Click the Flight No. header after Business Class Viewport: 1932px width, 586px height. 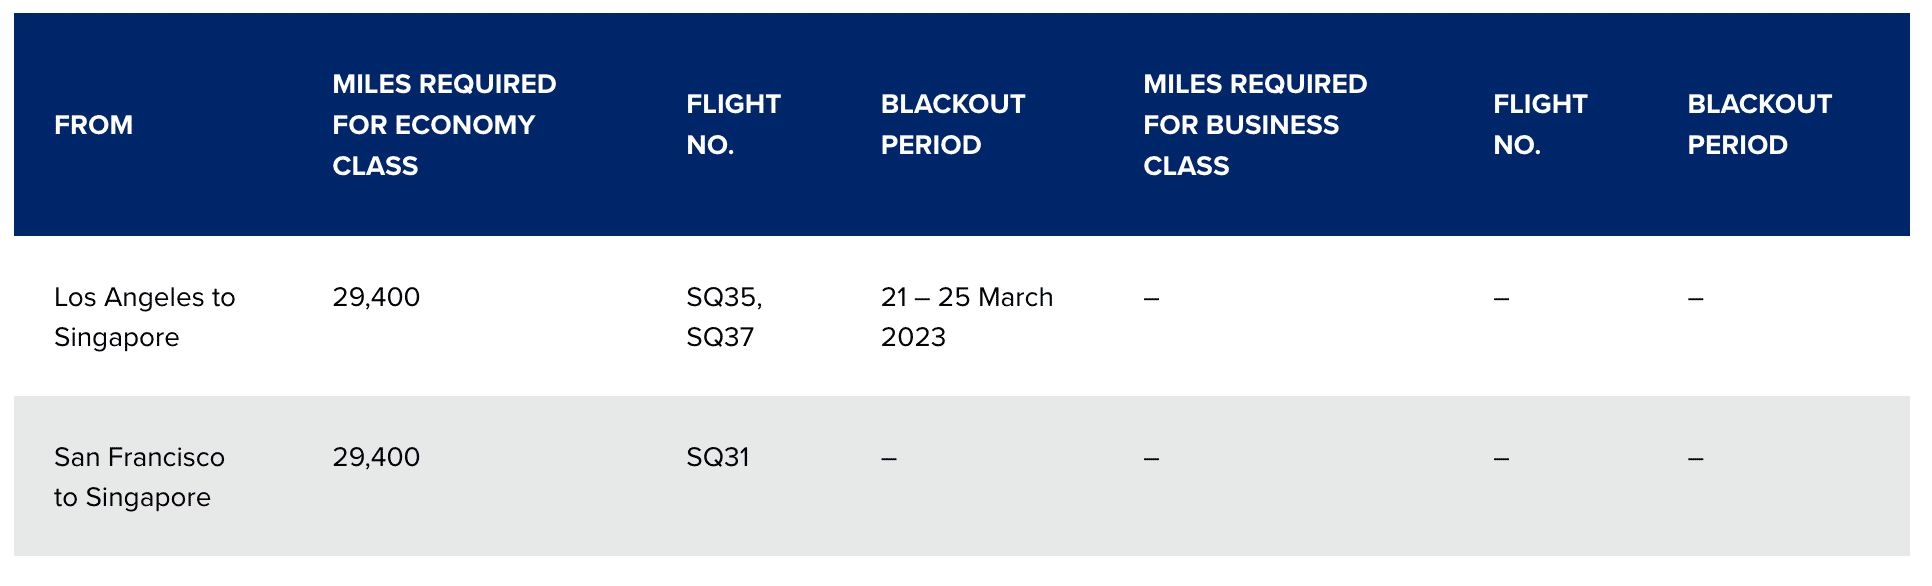pyautogui.click(x=1539, y=125)
